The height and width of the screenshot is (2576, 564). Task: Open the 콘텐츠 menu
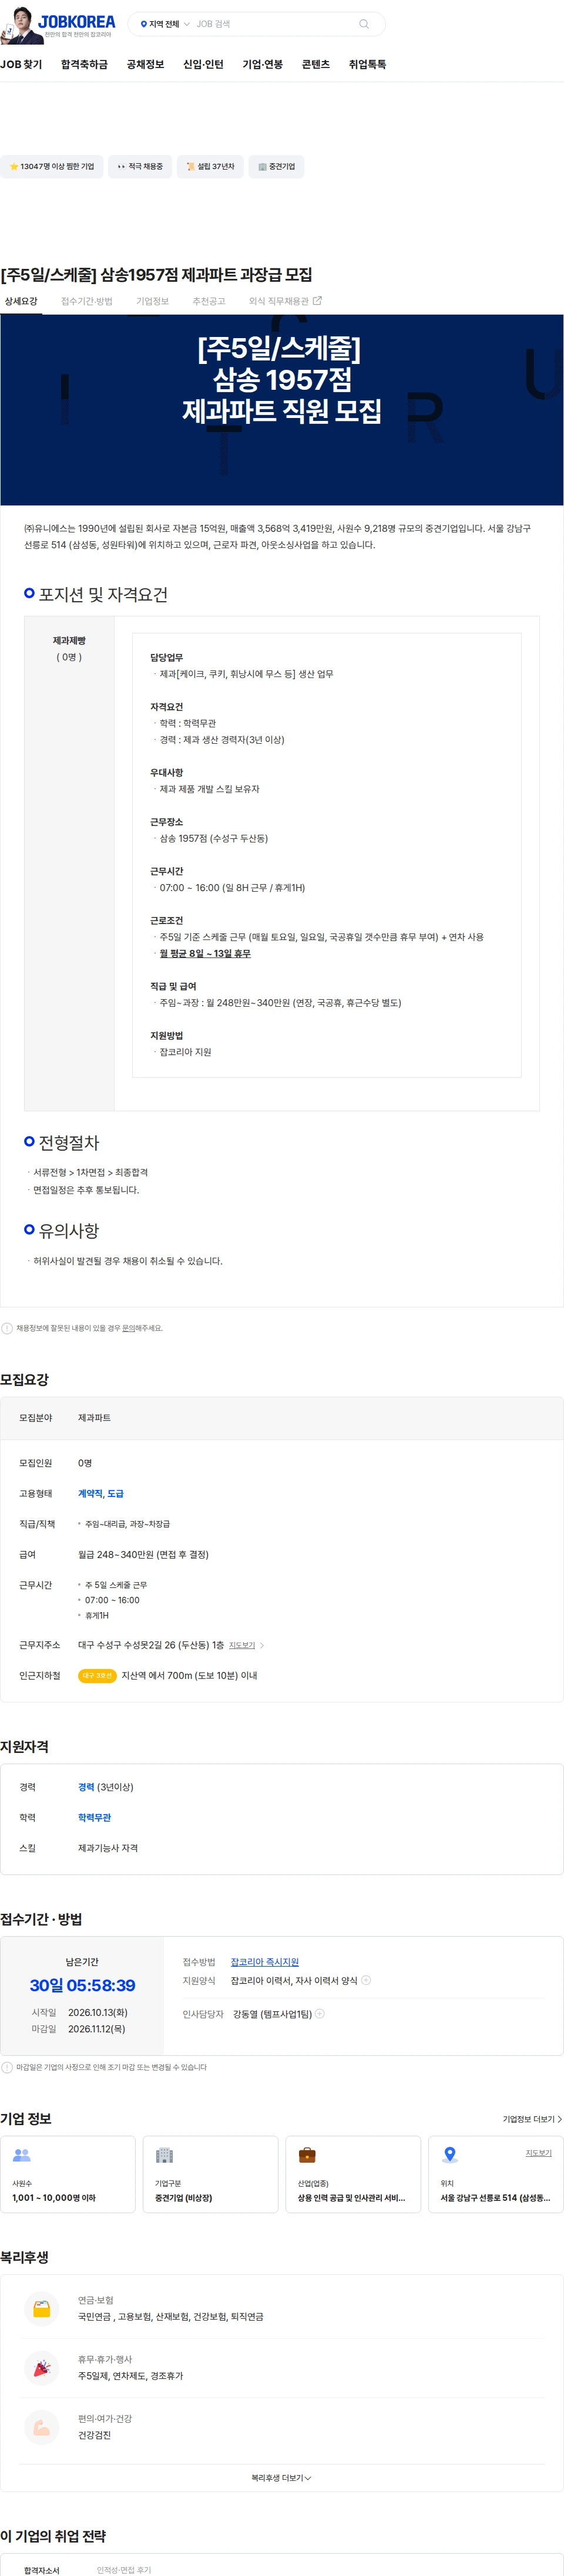316,64
